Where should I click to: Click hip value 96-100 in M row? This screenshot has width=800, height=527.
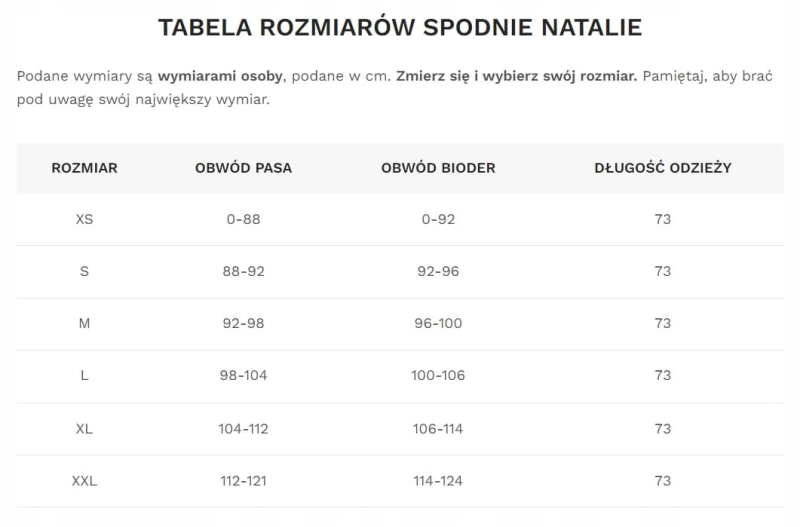[x=438, y=323]
